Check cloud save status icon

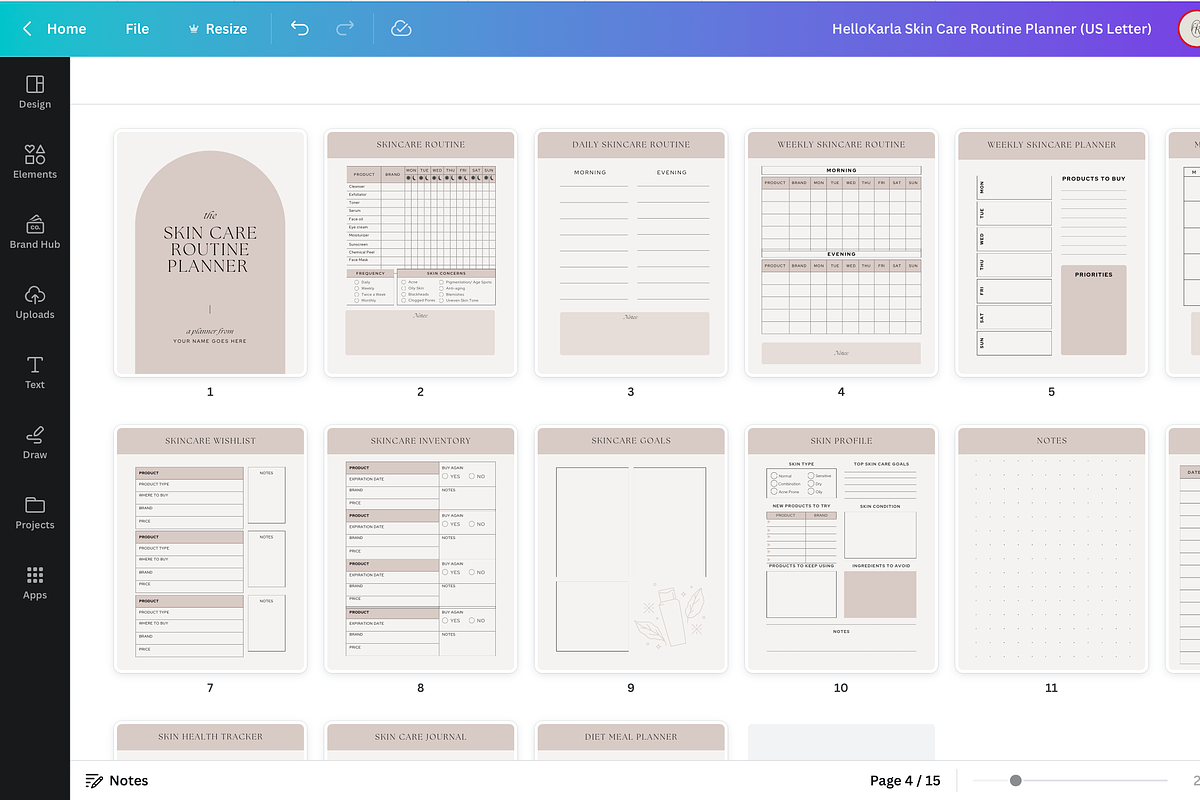click(x=401, y=28)
